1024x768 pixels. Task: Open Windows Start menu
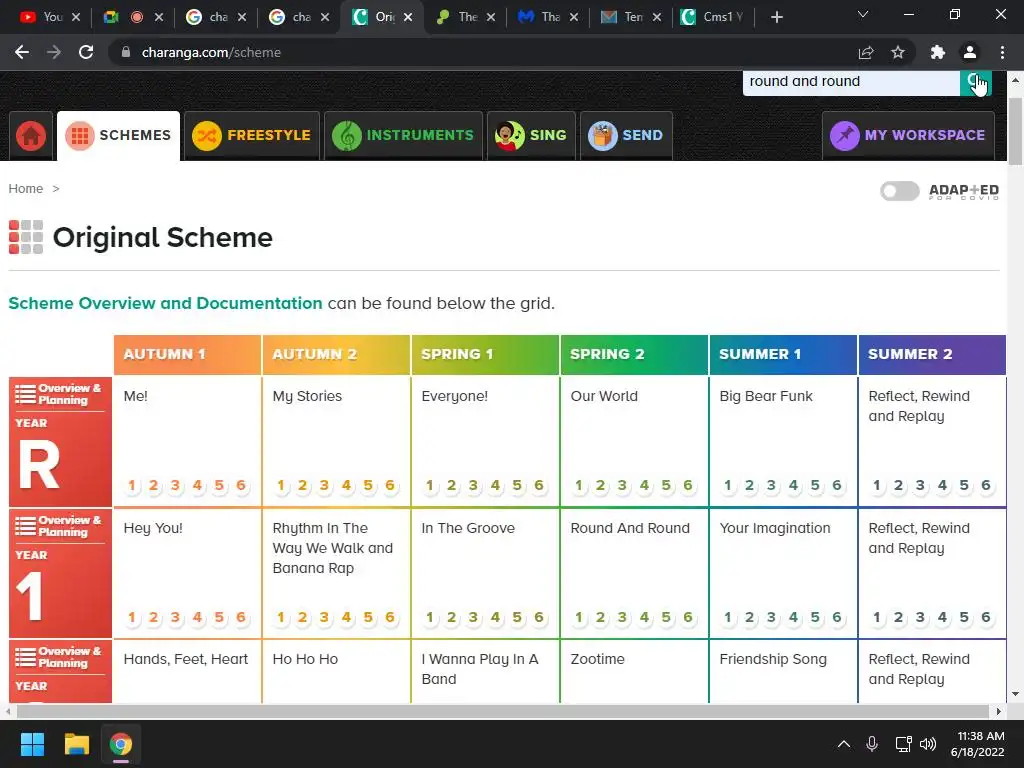coord(32,744)
